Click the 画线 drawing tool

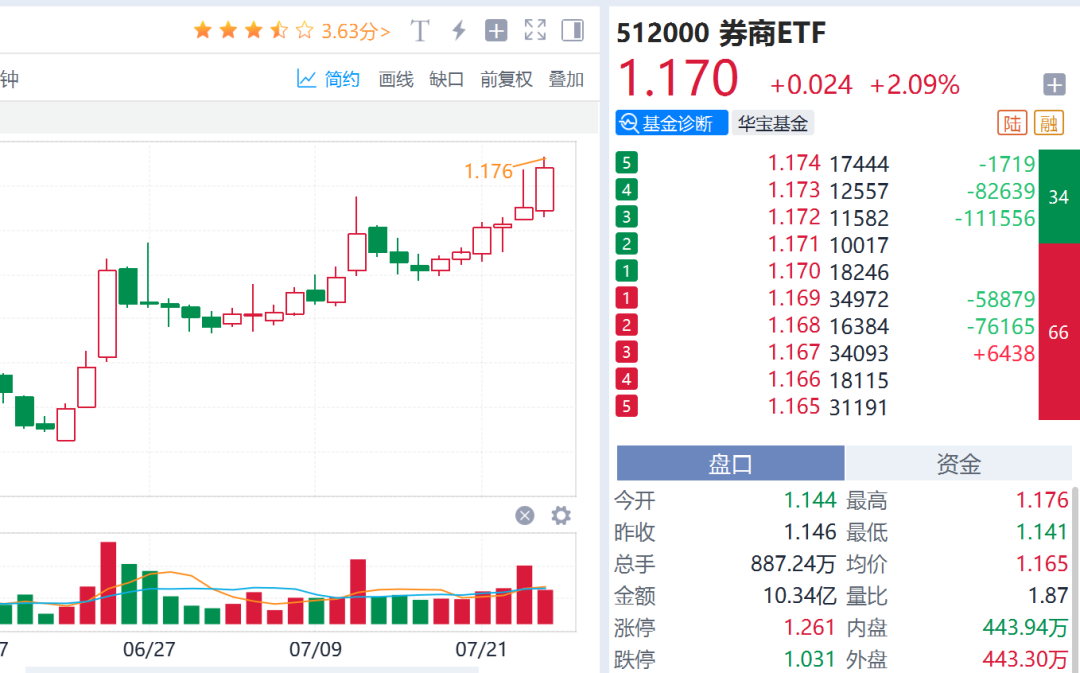click(396, 79)
